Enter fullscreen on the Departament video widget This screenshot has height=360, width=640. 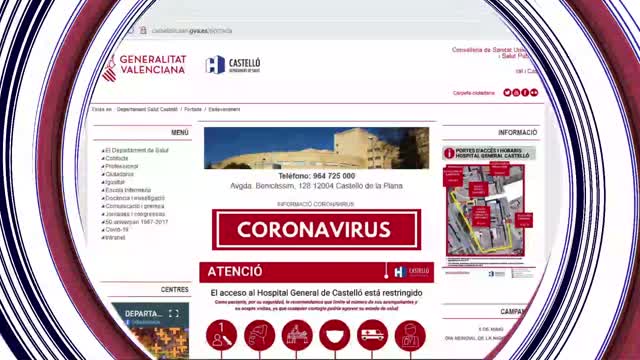click(x=174, y=313)
